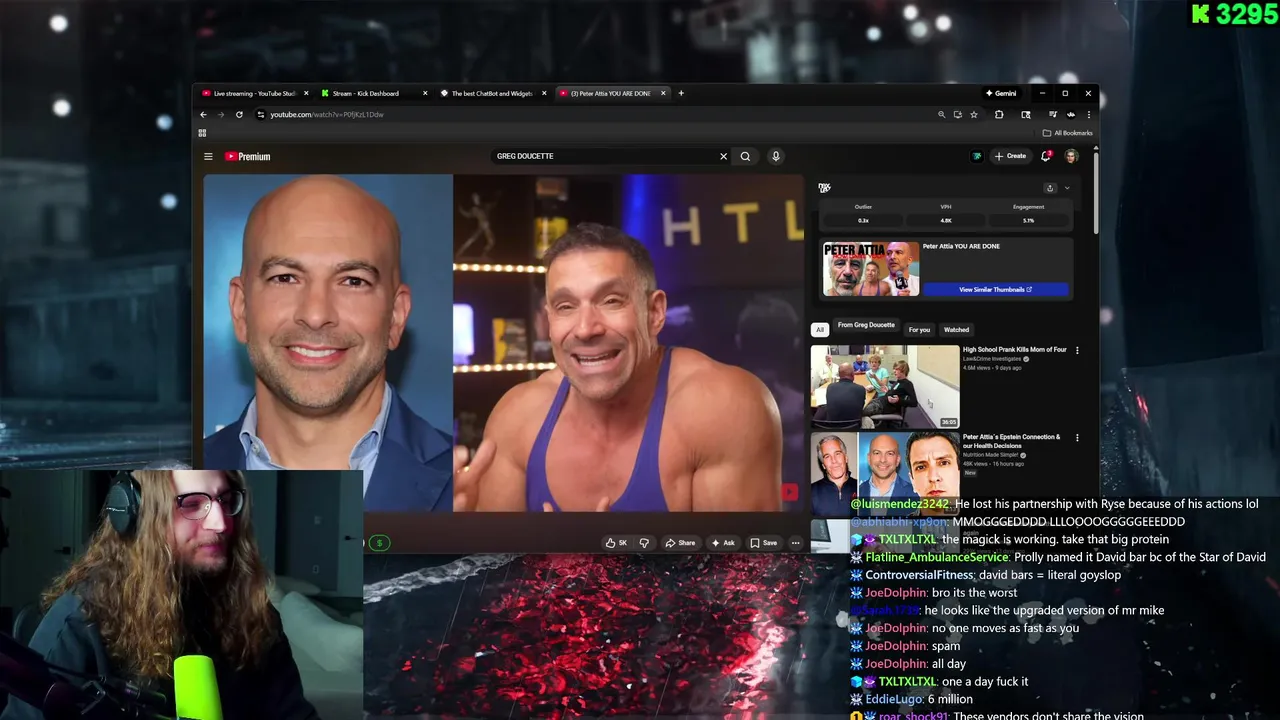Click the Ask button under the video
This screenshot has height=720, width=1280.
coord(723,543)
